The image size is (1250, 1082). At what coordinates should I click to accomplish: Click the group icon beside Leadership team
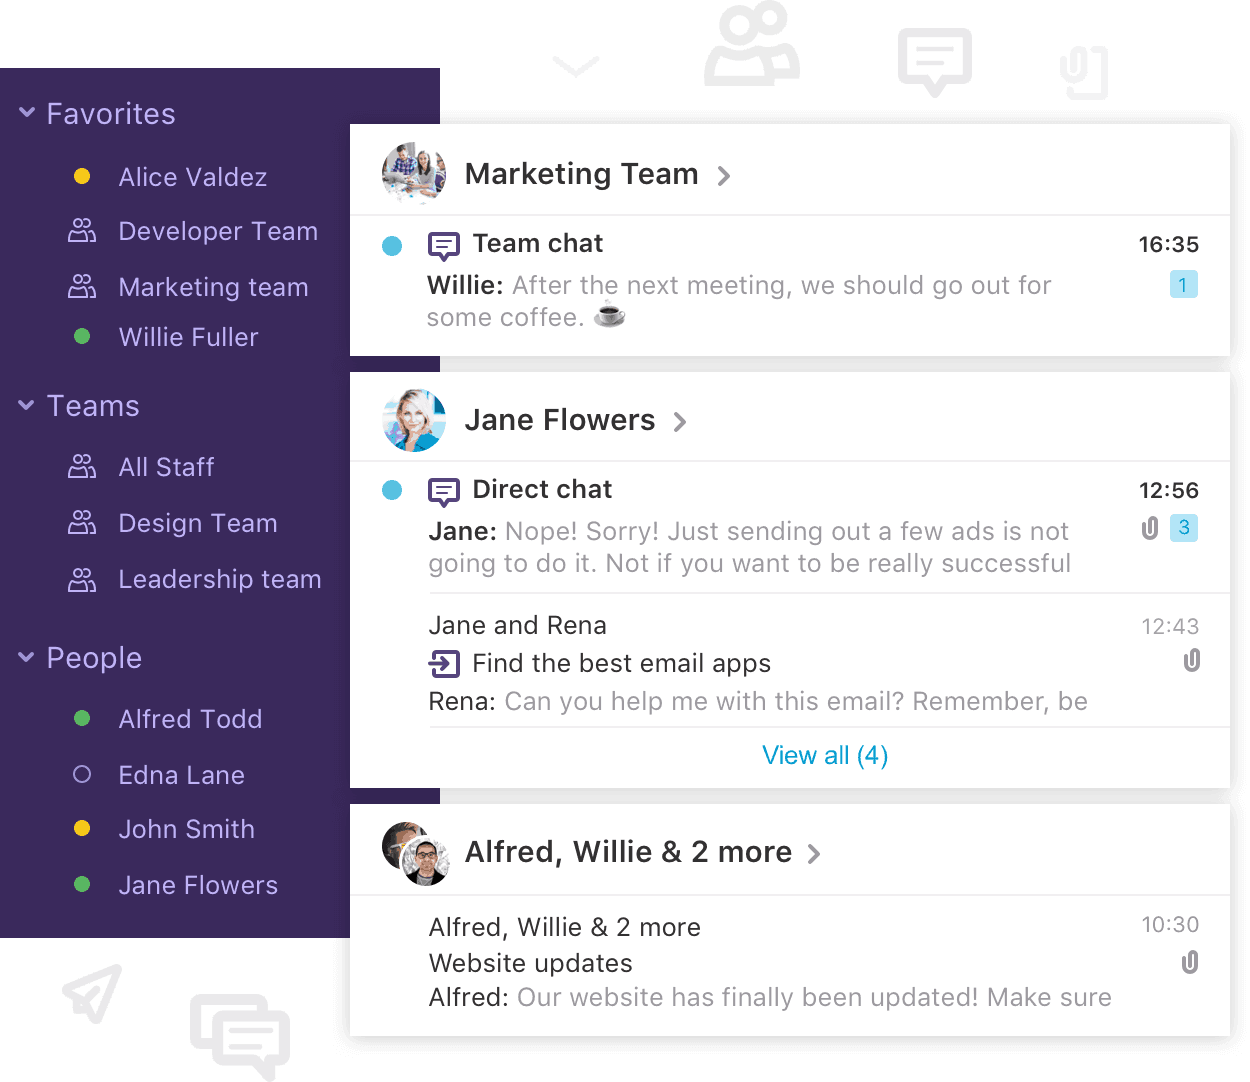[x=82, y=579]
